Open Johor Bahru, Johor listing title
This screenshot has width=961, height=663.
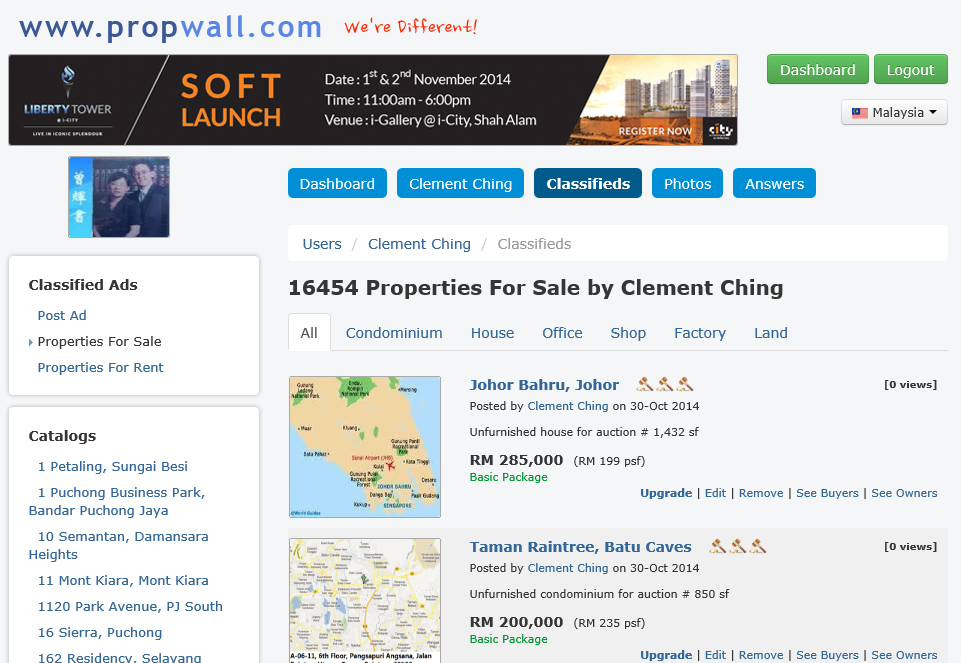544,385
